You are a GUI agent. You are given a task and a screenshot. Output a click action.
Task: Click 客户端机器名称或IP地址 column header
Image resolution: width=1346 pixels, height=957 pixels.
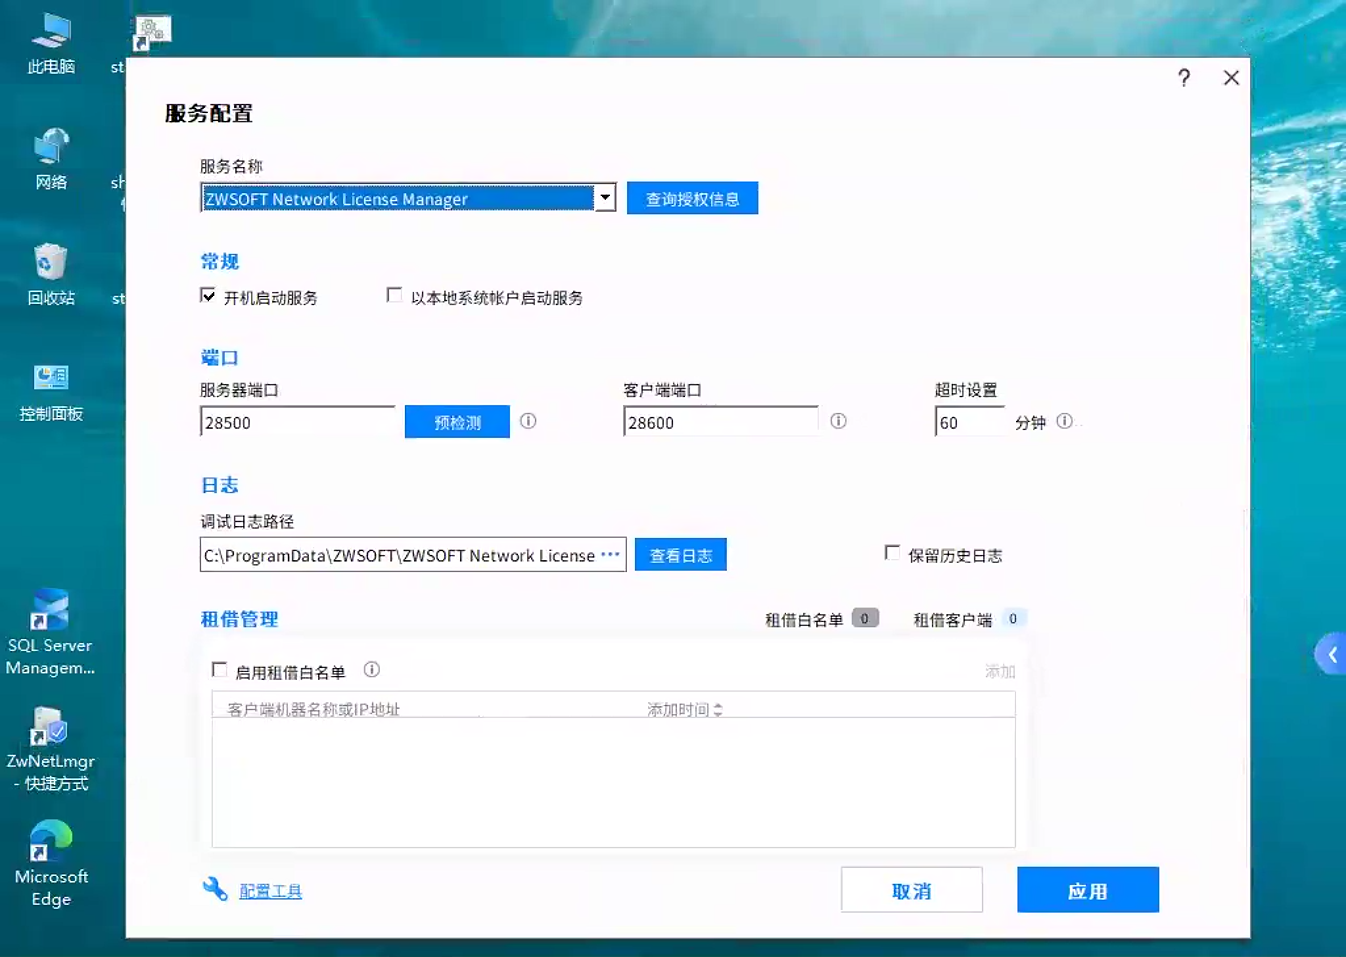point(313,709)
